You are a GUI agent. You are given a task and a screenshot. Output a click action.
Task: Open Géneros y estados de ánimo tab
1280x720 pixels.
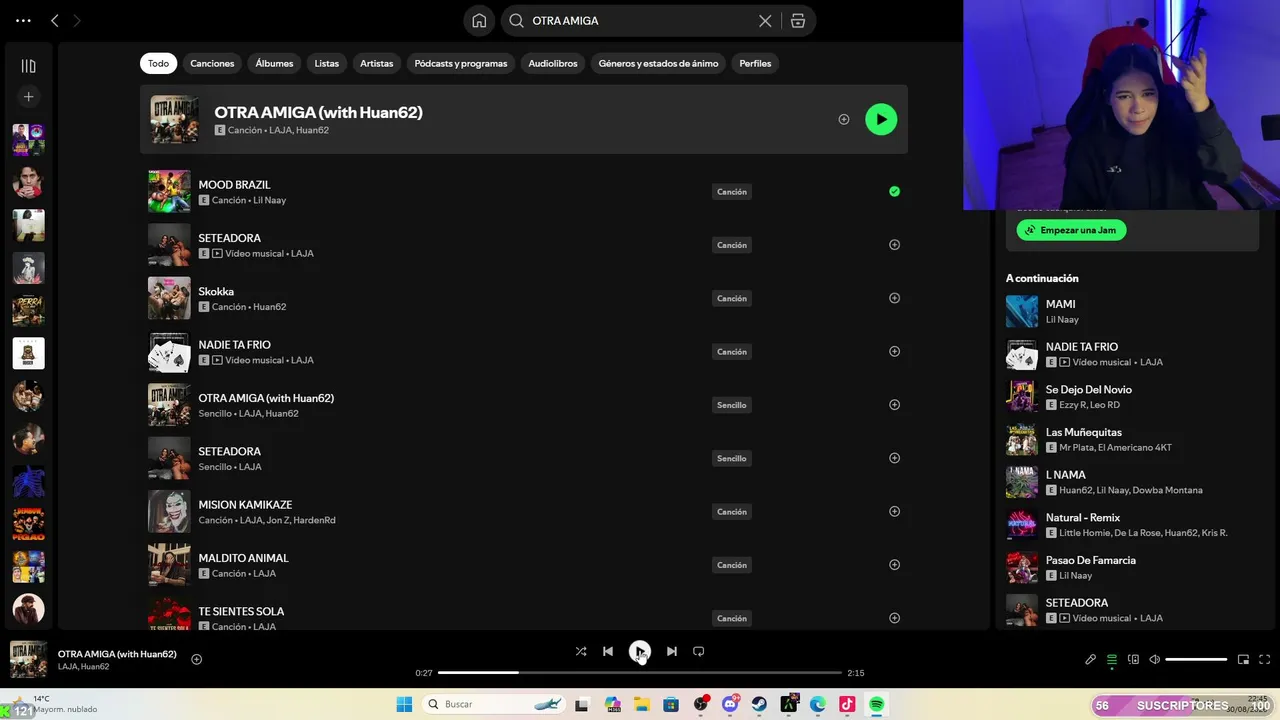(x=658, y=63)
